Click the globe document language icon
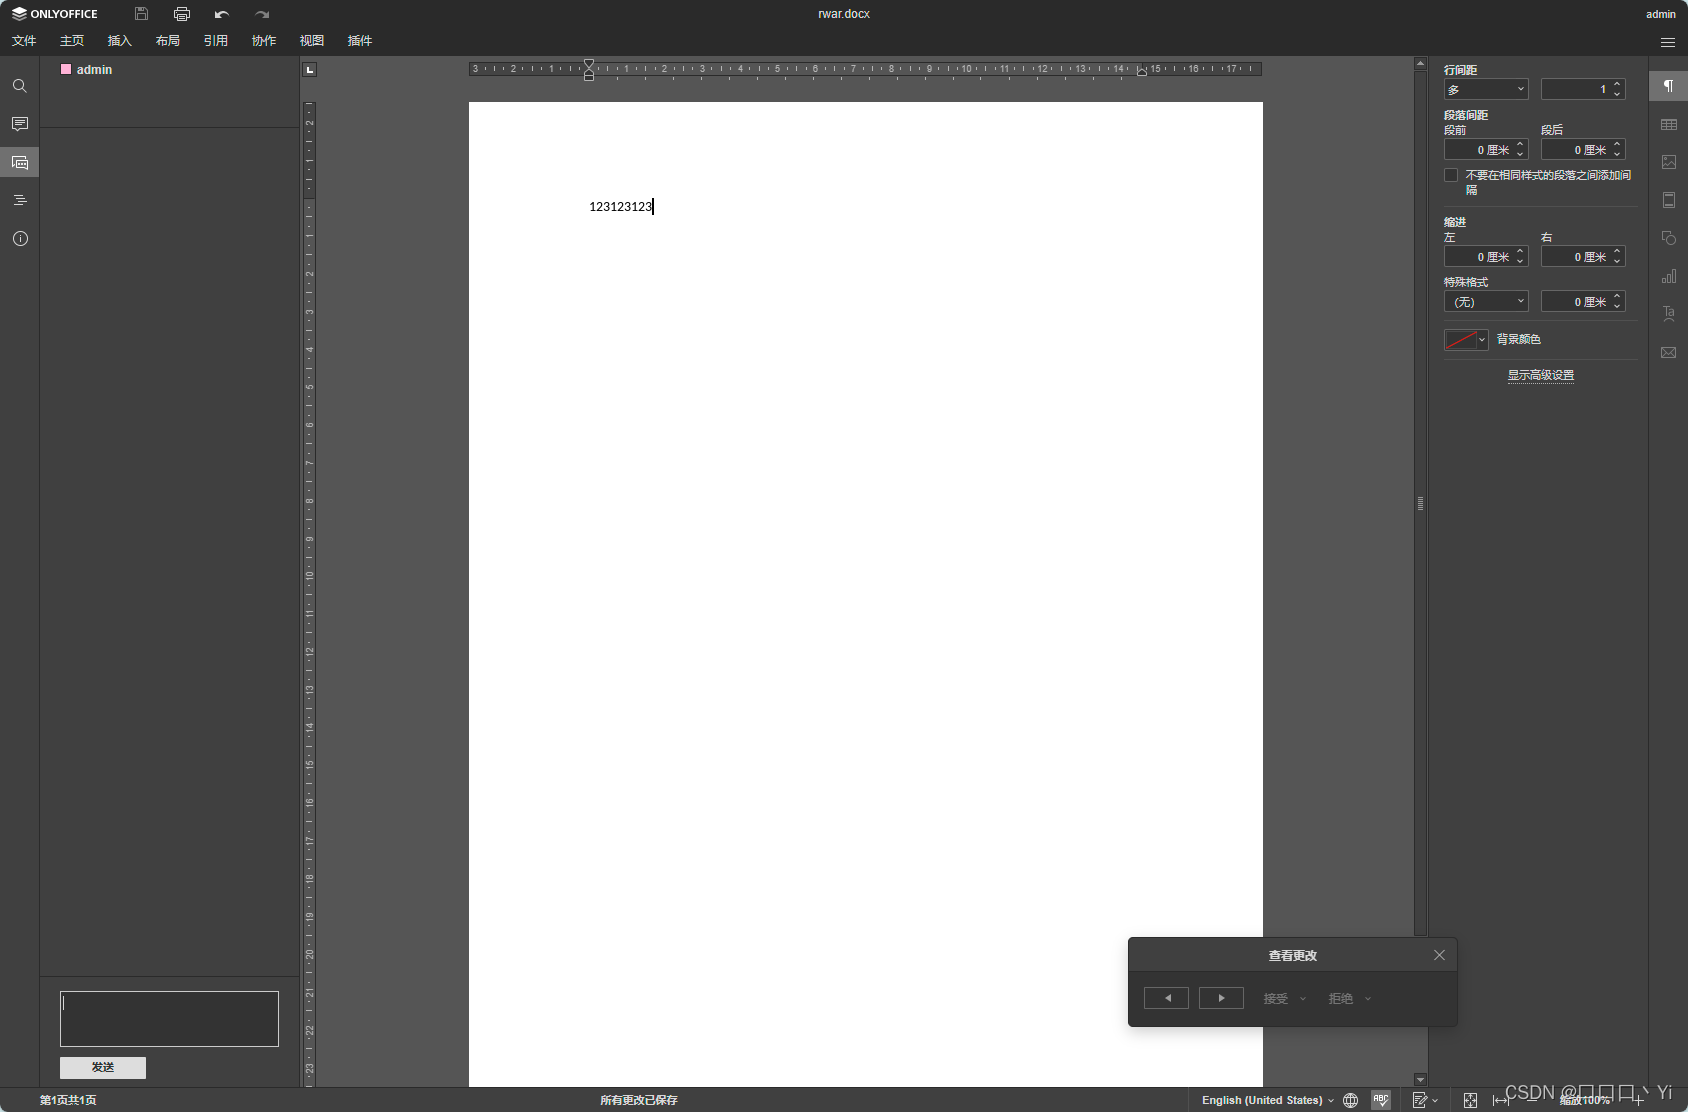The image size is (1688, 1112). 1350,1100
